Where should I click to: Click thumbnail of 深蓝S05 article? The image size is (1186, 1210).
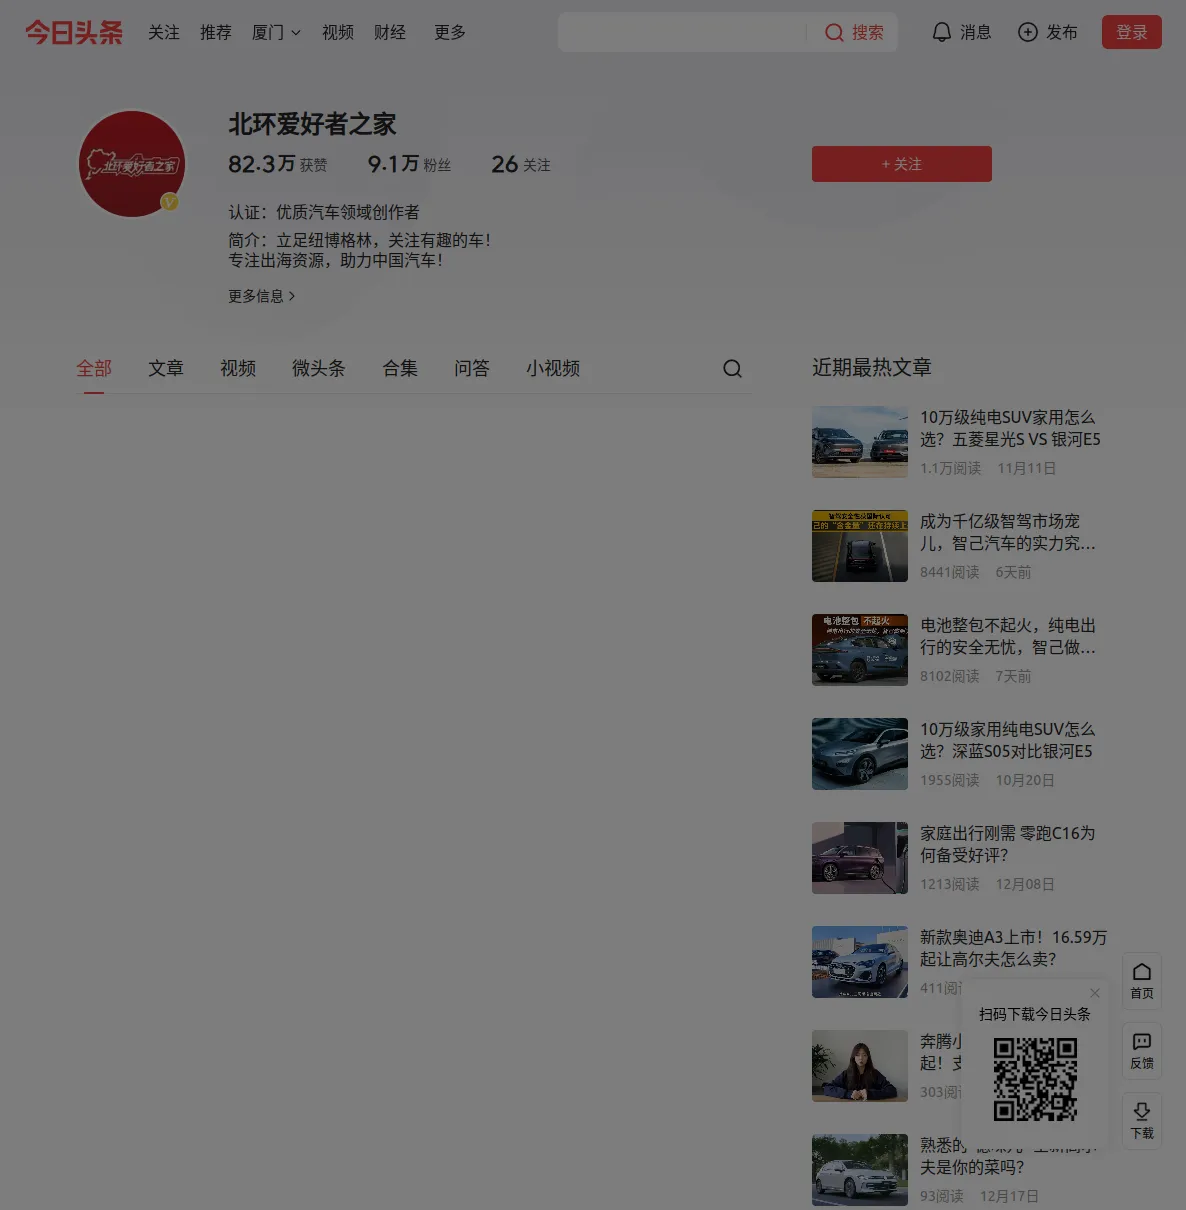tap(860, 754)
